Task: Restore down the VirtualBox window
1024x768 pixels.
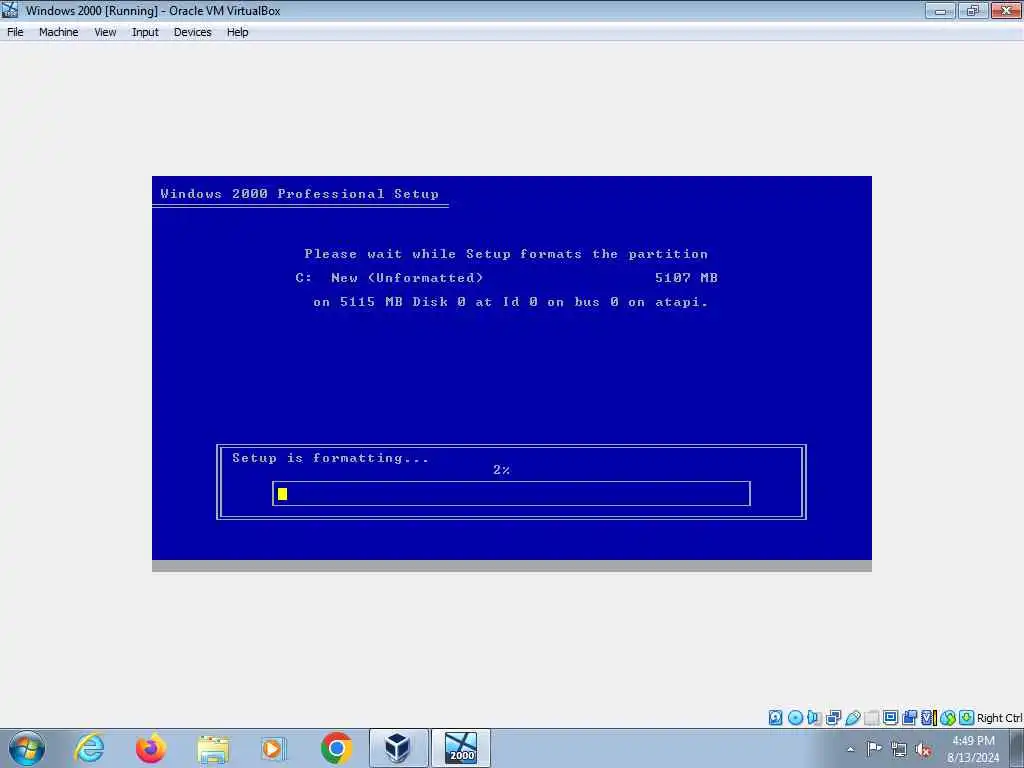Action: 973,10
